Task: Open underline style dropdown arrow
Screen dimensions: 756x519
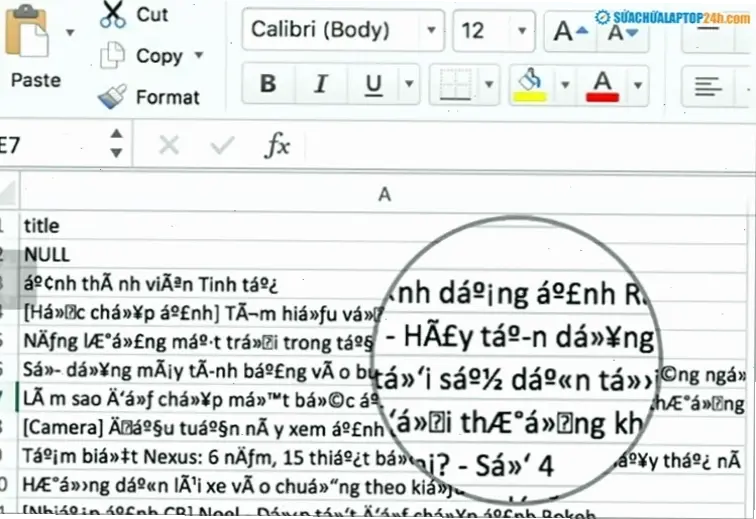Action: pos(409,84)
